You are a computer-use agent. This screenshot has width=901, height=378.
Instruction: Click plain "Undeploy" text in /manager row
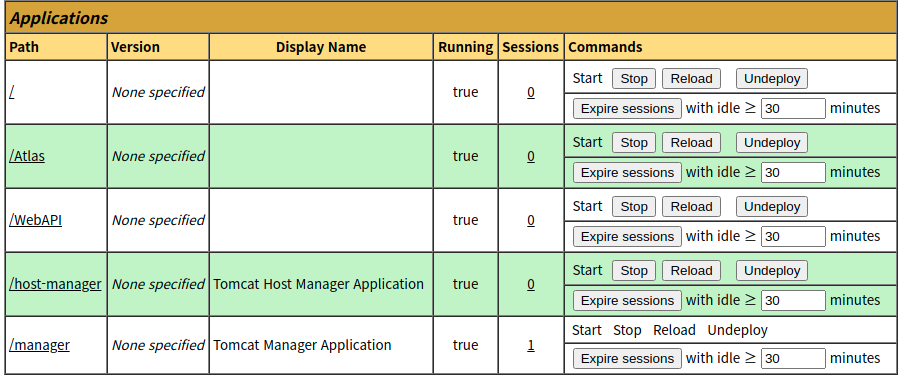(737, 330)
